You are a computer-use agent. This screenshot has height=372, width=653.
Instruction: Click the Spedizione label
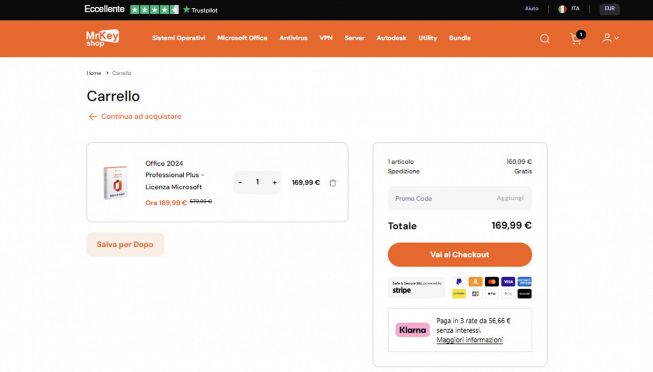click(x=404, y=171)
